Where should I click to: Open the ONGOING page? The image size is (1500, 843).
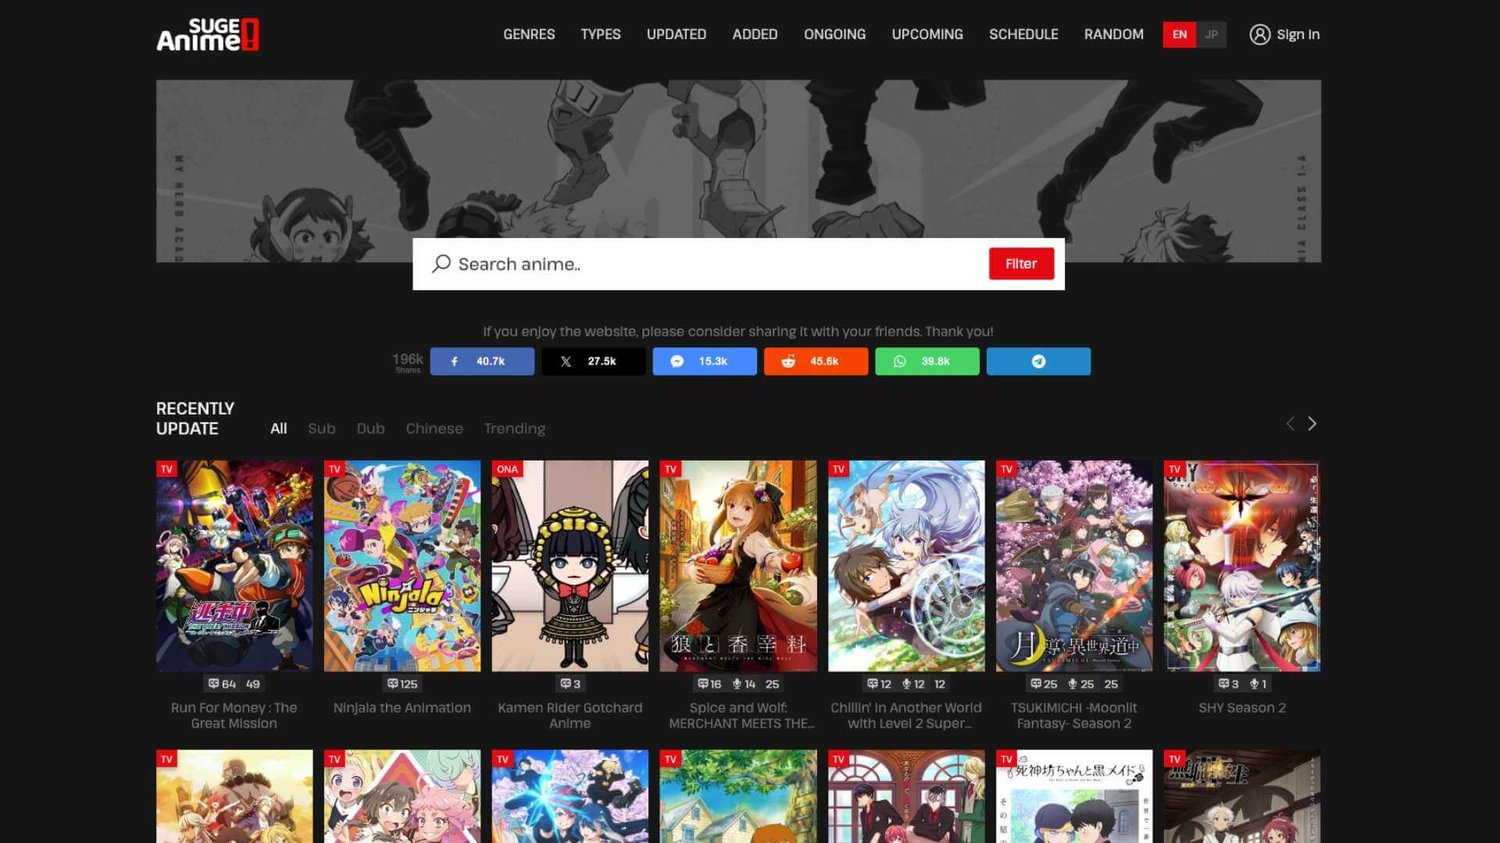(835, 34)
